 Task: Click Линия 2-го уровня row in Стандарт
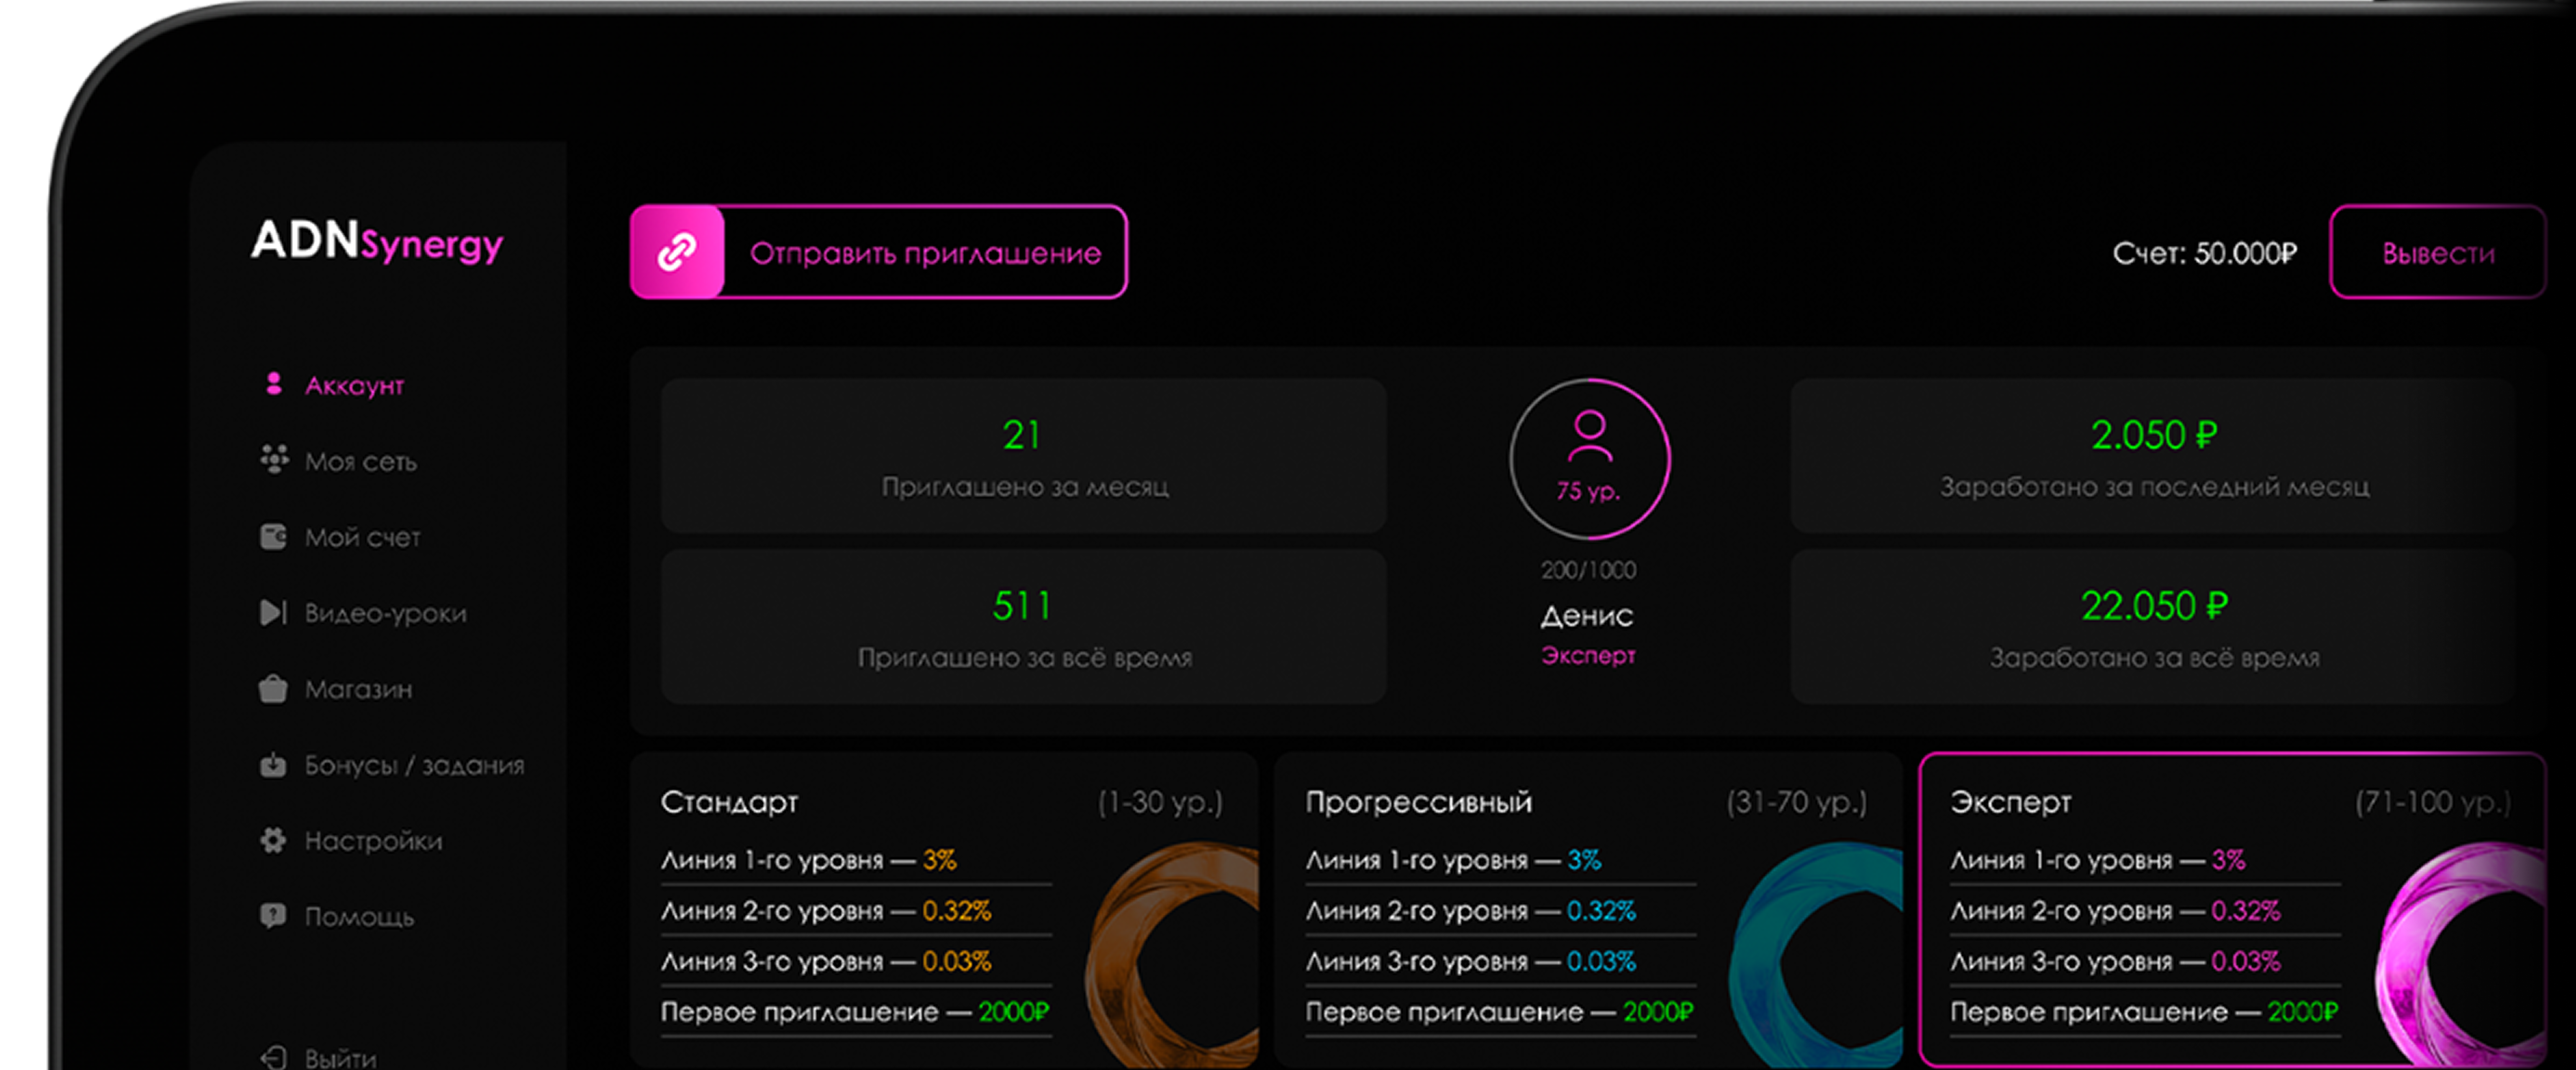[x=856, y=911]
